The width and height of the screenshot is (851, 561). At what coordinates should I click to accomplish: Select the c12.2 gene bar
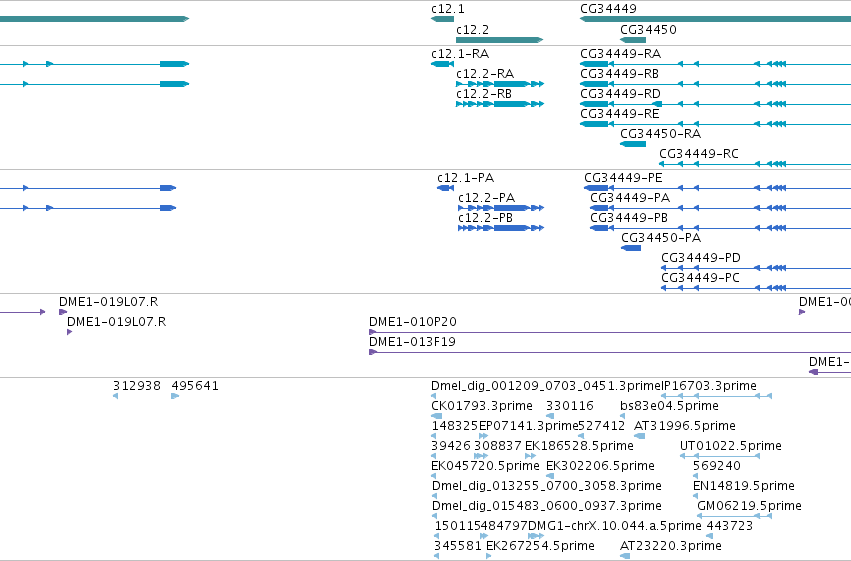tap(499, 40)
